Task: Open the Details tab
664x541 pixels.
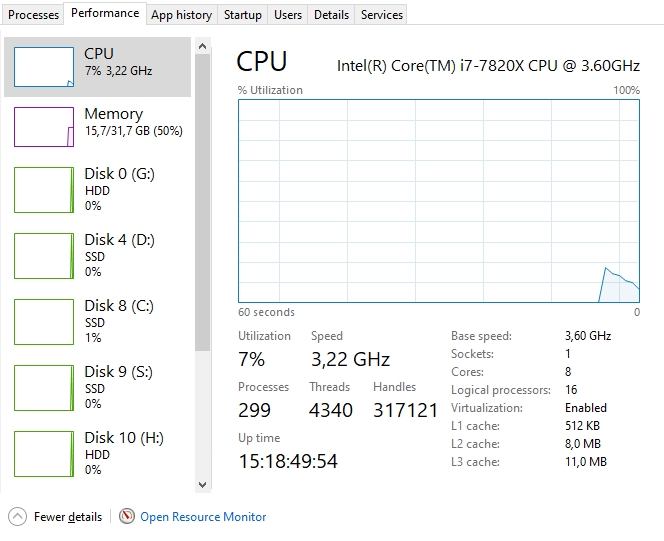Action: [x=331, y=15]
